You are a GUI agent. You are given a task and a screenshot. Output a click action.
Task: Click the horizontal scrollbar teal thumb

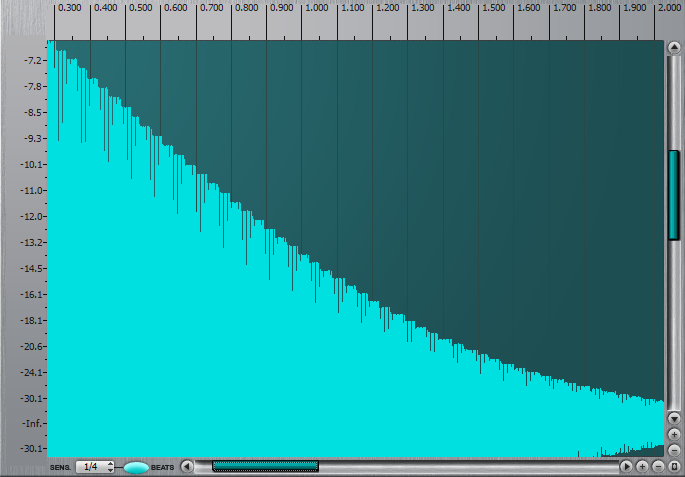coord(265,467)
